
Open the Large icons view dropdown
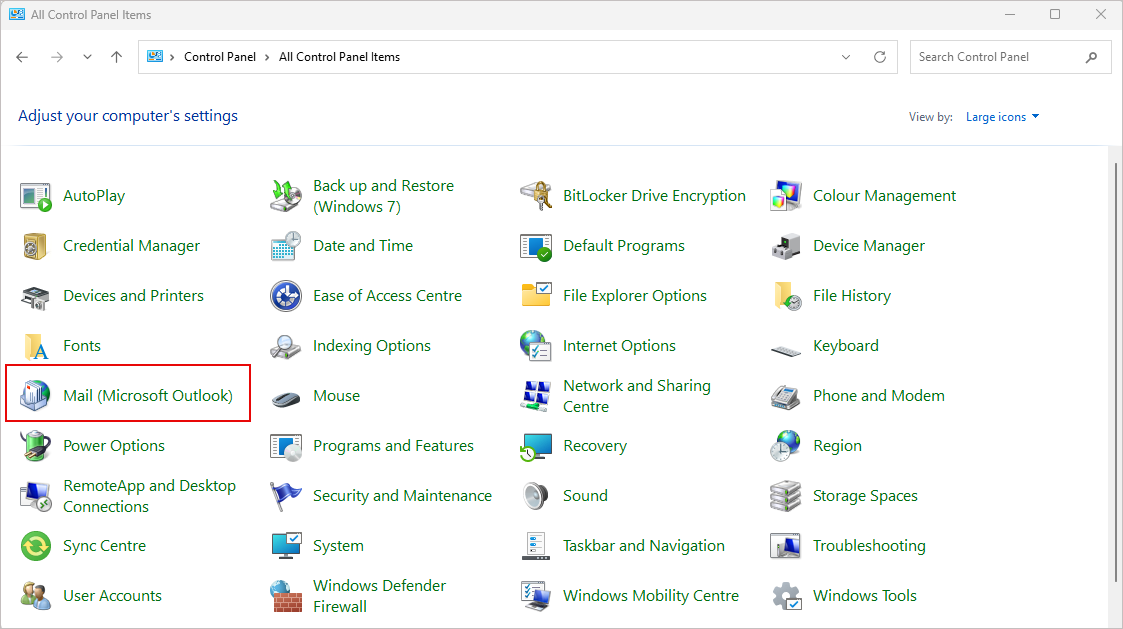pyautogui.click(x=1002, y=116)
